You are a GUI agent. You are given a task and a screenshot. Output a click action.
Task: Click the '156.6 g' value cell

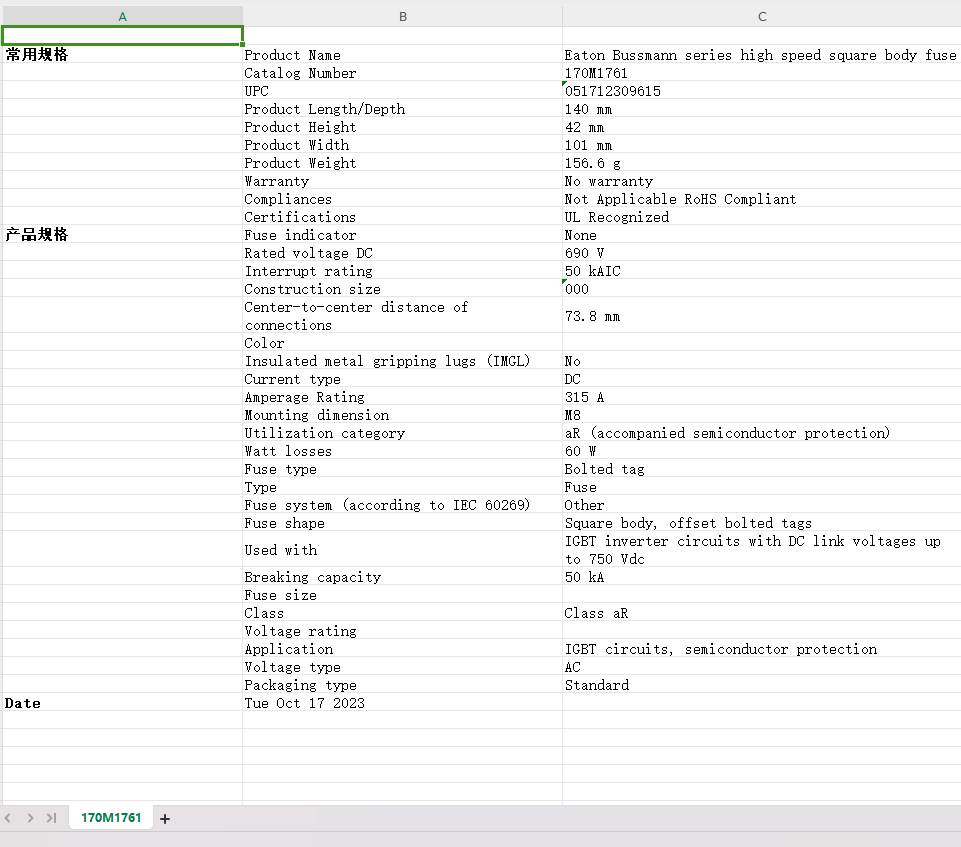click(762, 163)
